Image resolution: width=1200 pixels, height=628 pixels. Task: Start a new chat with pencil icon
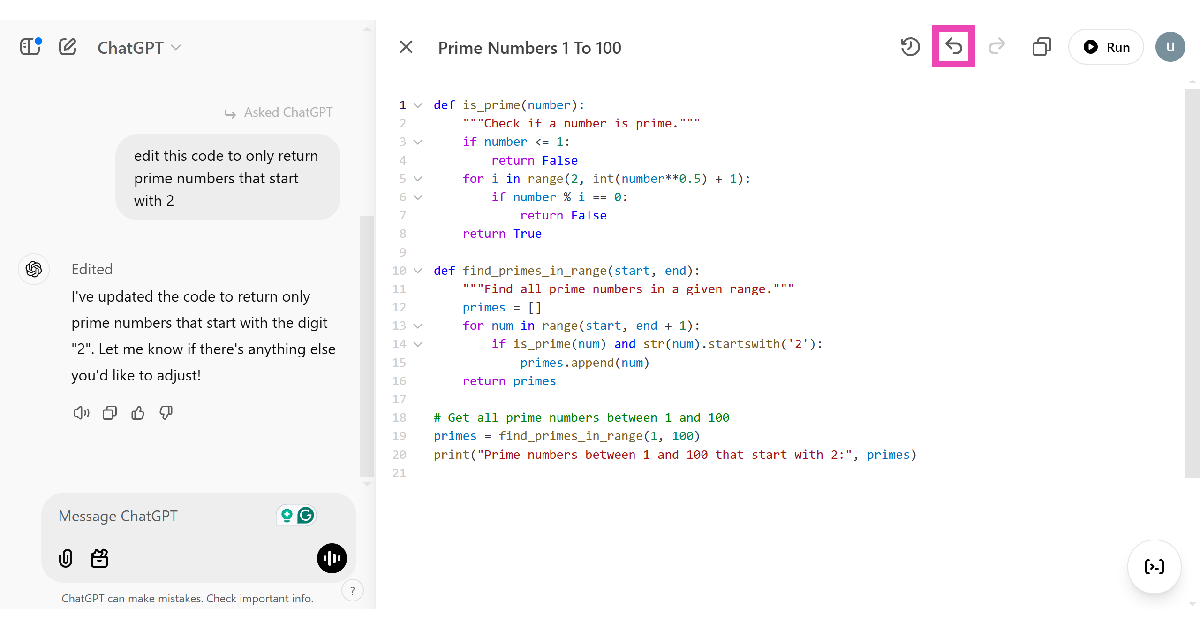pyautogui.click(x=68, y=47)
